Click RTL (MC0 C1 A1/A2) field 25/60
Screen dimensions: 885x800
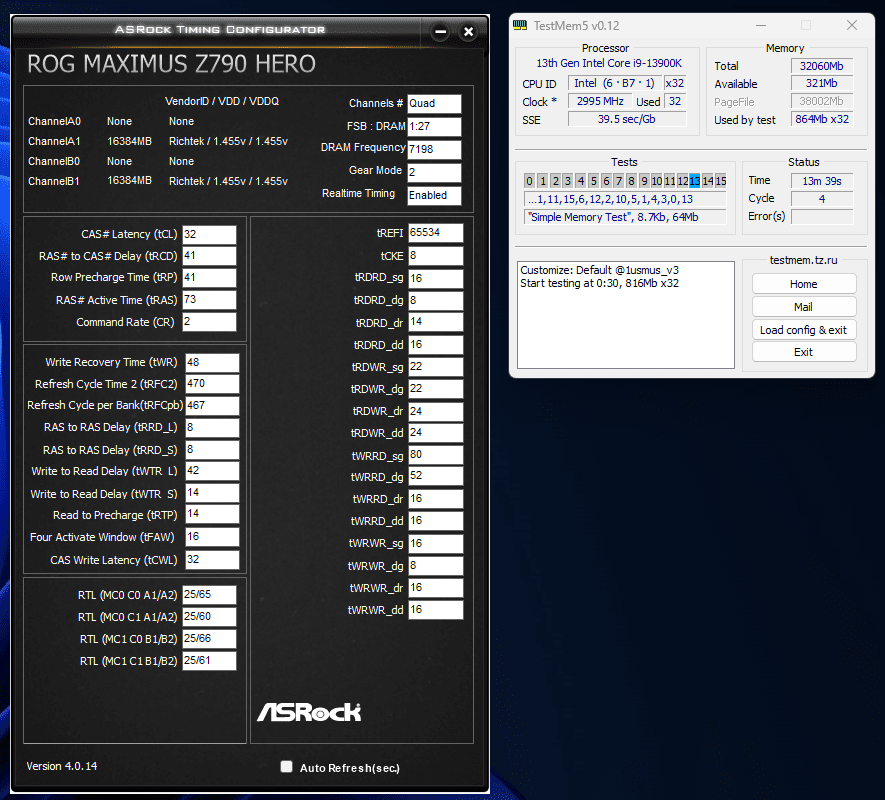tap(209, 617)
